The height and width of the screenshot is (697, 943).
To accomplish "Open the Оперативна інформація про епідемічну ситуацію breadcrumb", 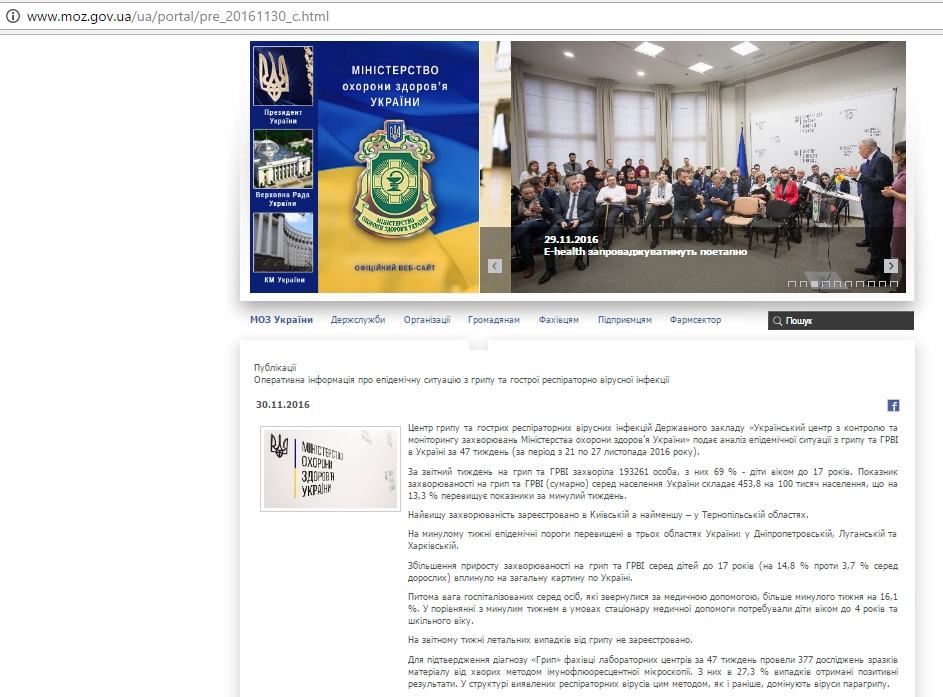I will (461, 380).
